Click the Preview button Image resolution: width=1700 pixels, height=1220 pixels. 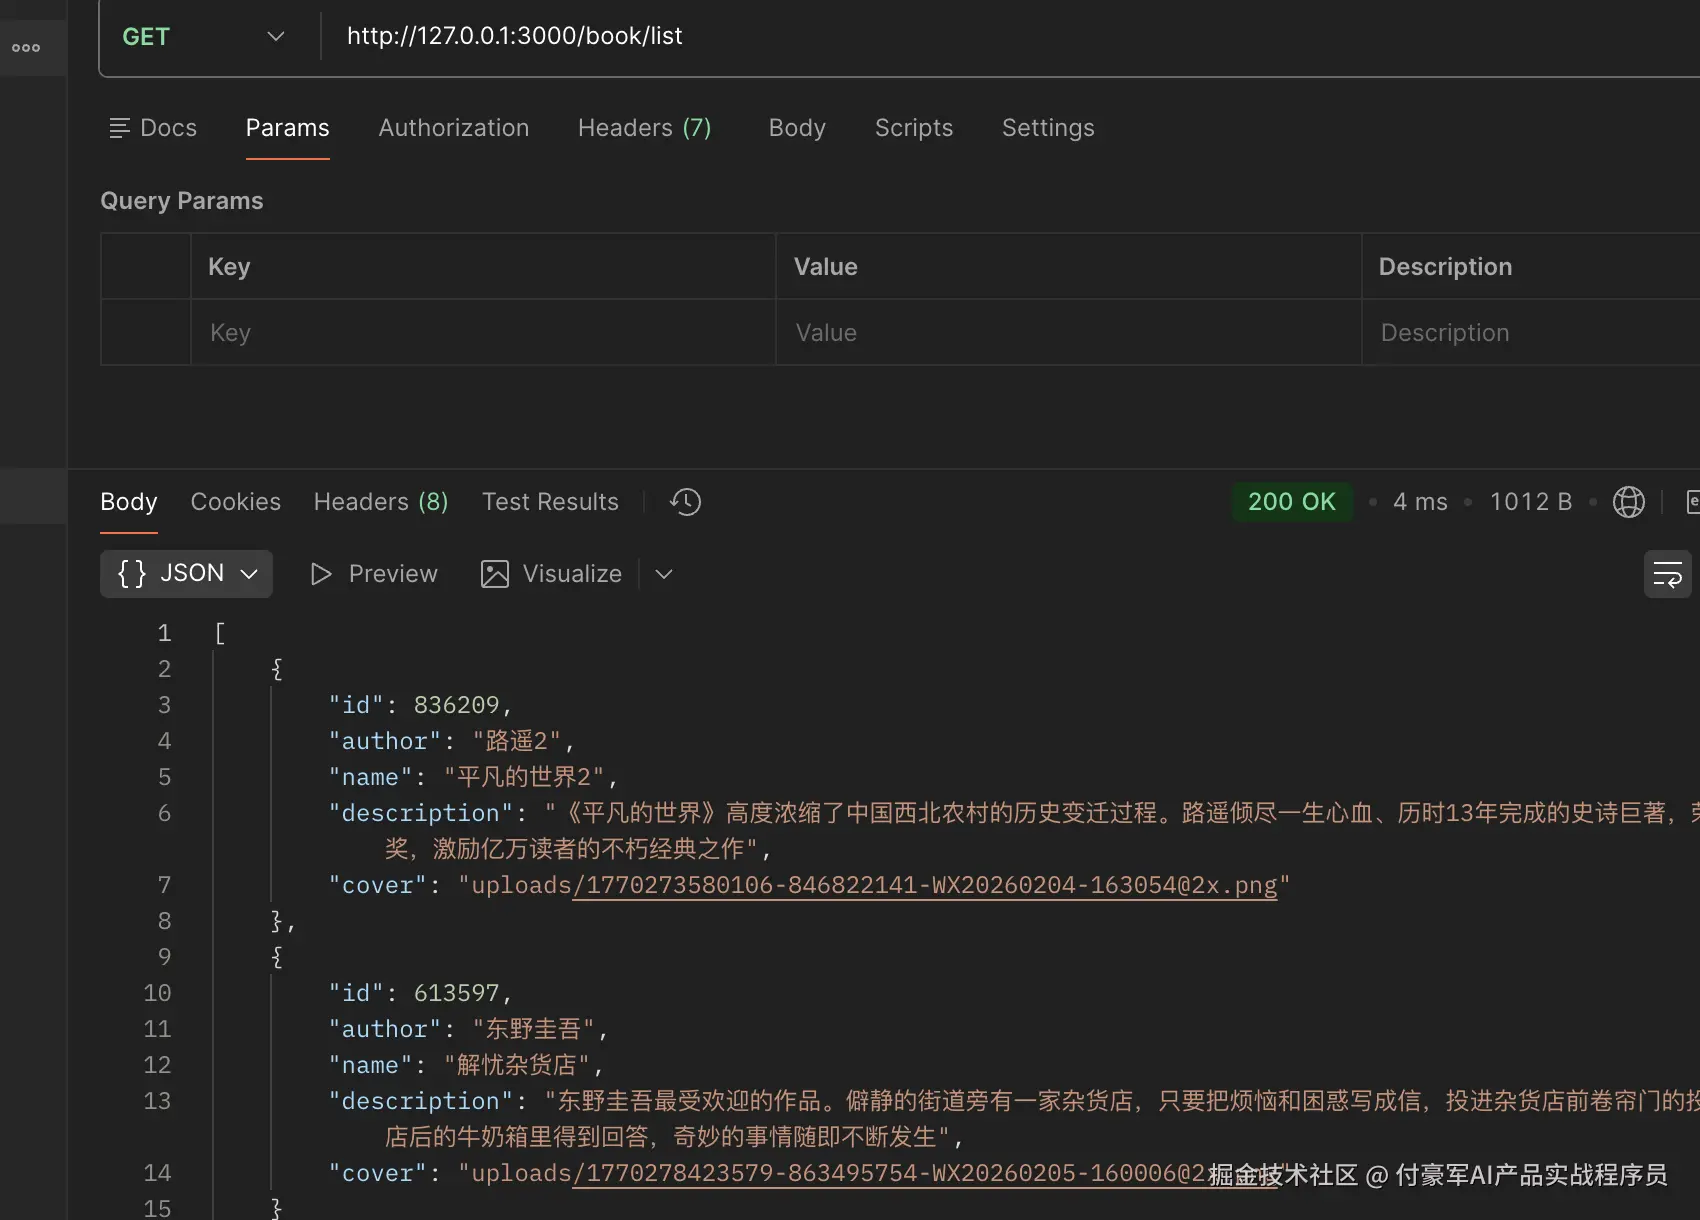coord(374,574)
